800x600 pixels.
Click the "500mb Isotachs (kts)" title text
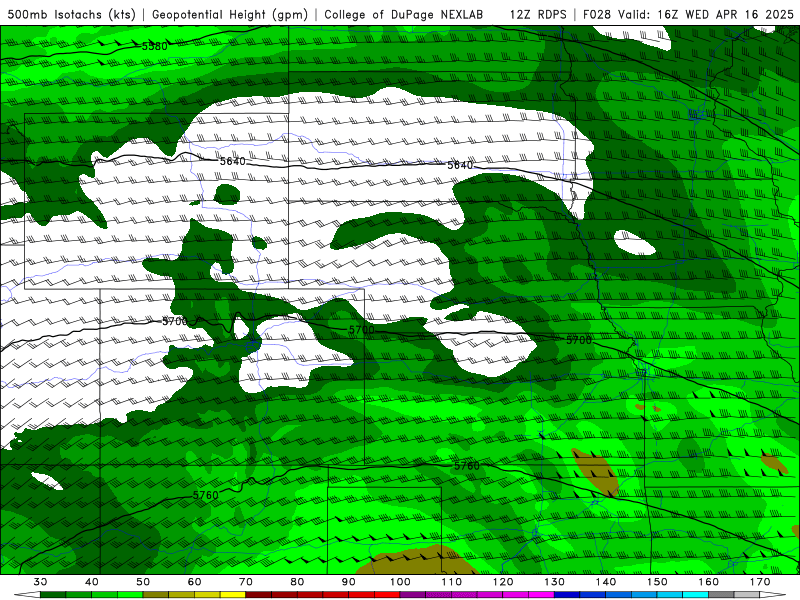coord(71,14)
